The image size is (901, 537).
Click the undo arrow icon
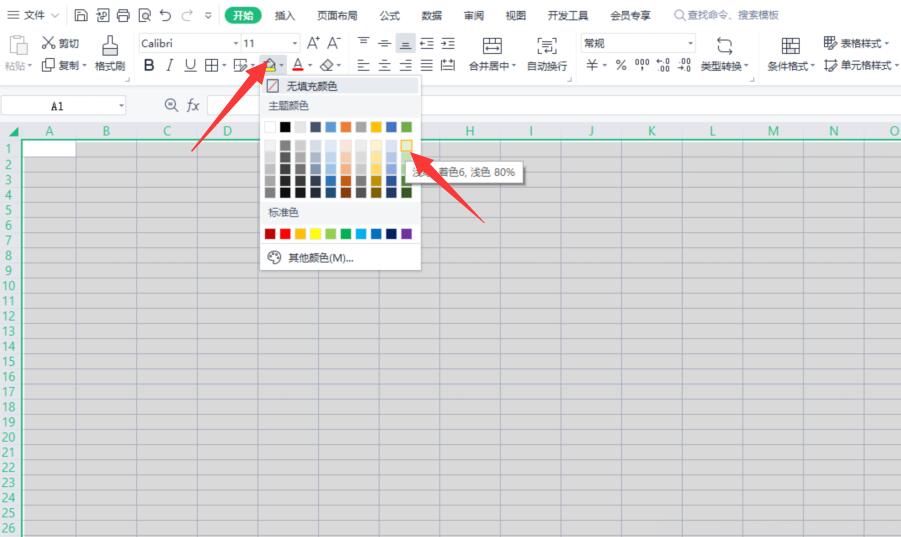pyautogui.click(x=165, y=15)
